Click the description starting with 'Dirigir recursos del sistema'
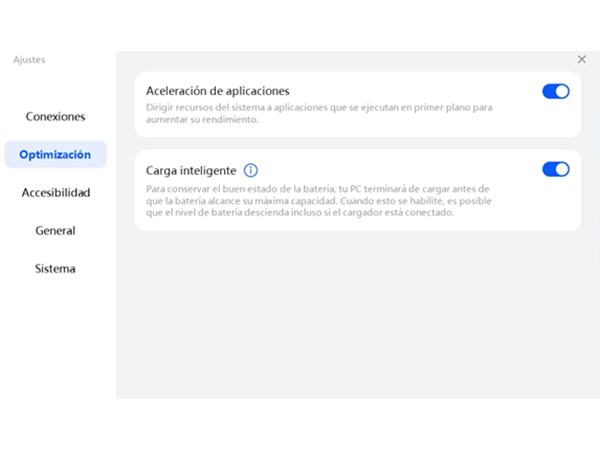The height and width of the screenshot is (450, 600). pos(319,113)
